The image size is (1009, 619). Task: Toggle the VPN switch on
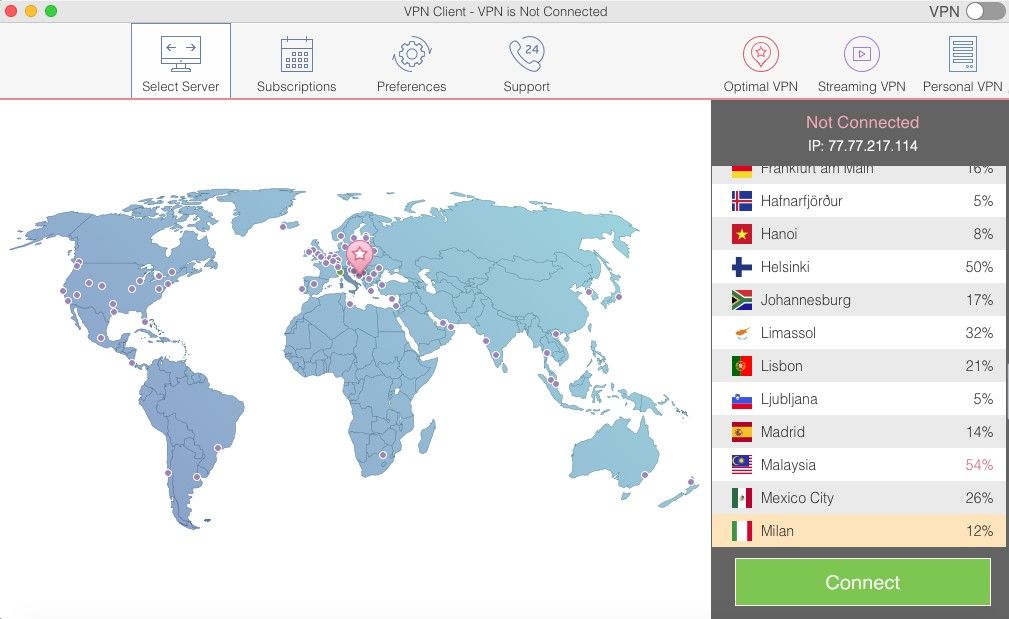click(984, 11)
